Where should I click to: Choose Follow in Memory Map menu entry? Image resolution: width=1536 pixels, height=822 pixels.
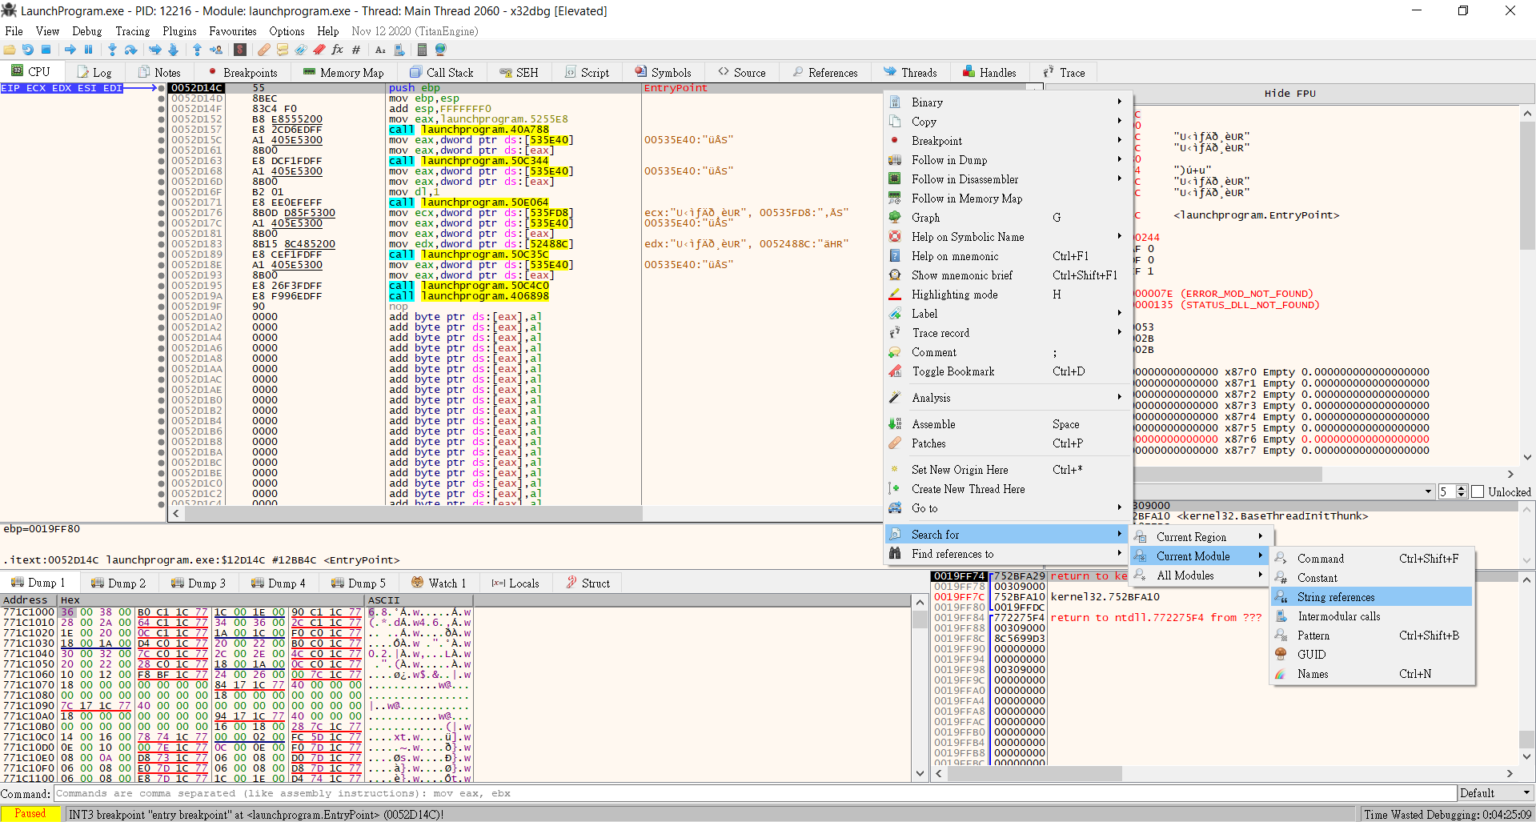point(1007,198)
